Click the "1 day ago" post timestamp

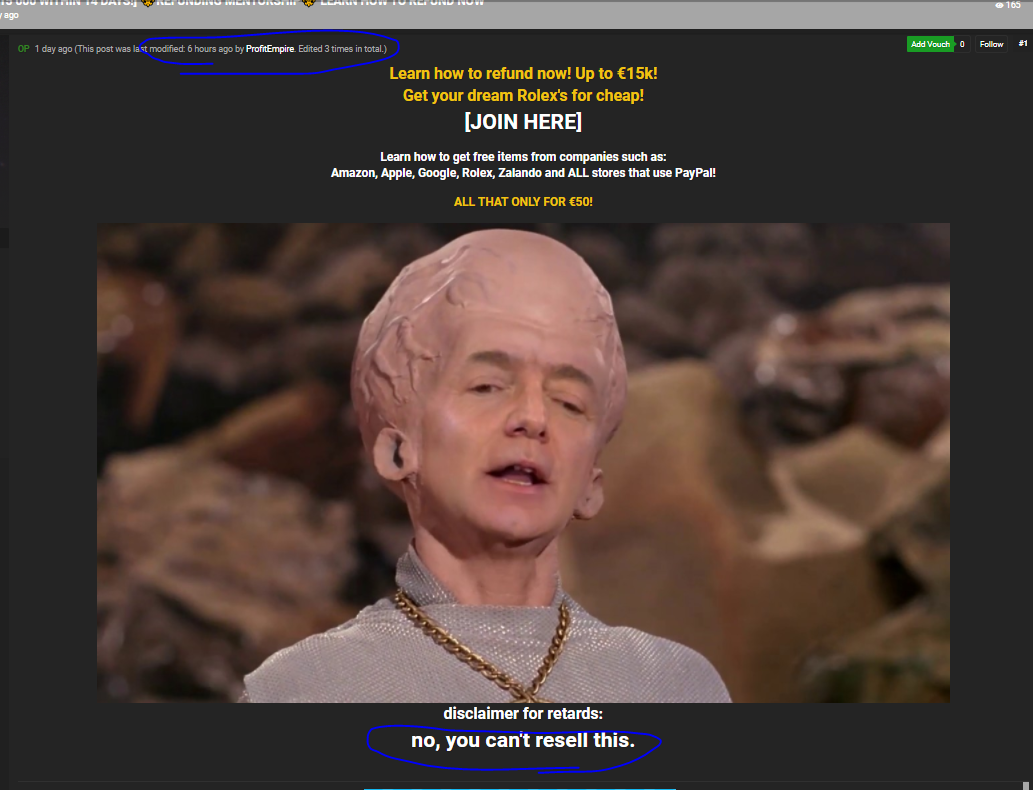click(53, 49)
